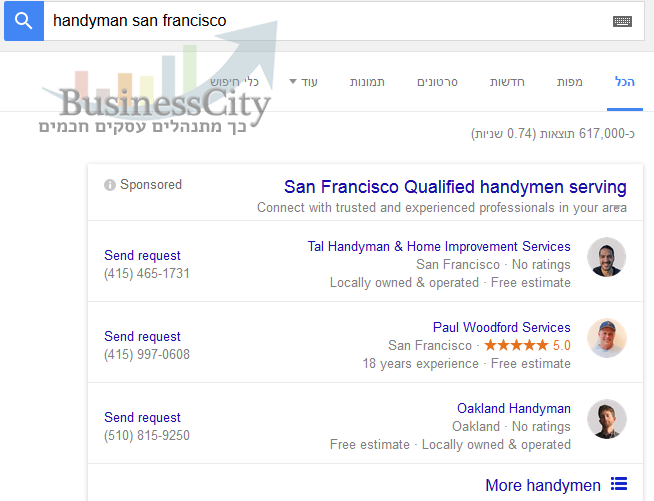Switch to the מפות tab
This screenshot has width=654, height=501.
point(569,82)
